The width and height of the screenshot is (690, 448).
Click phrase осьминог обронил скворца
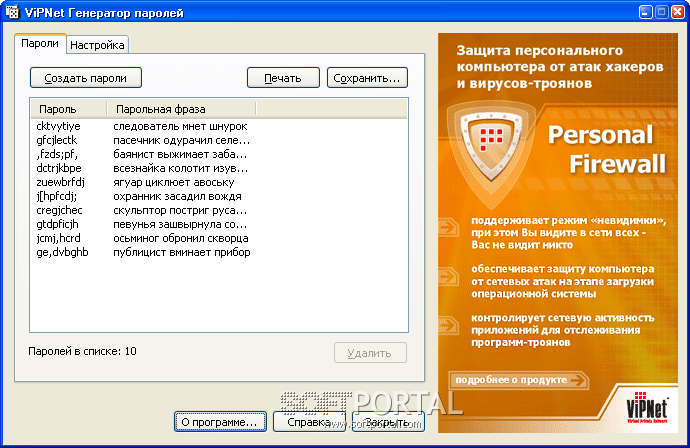[x=181, y=239]
